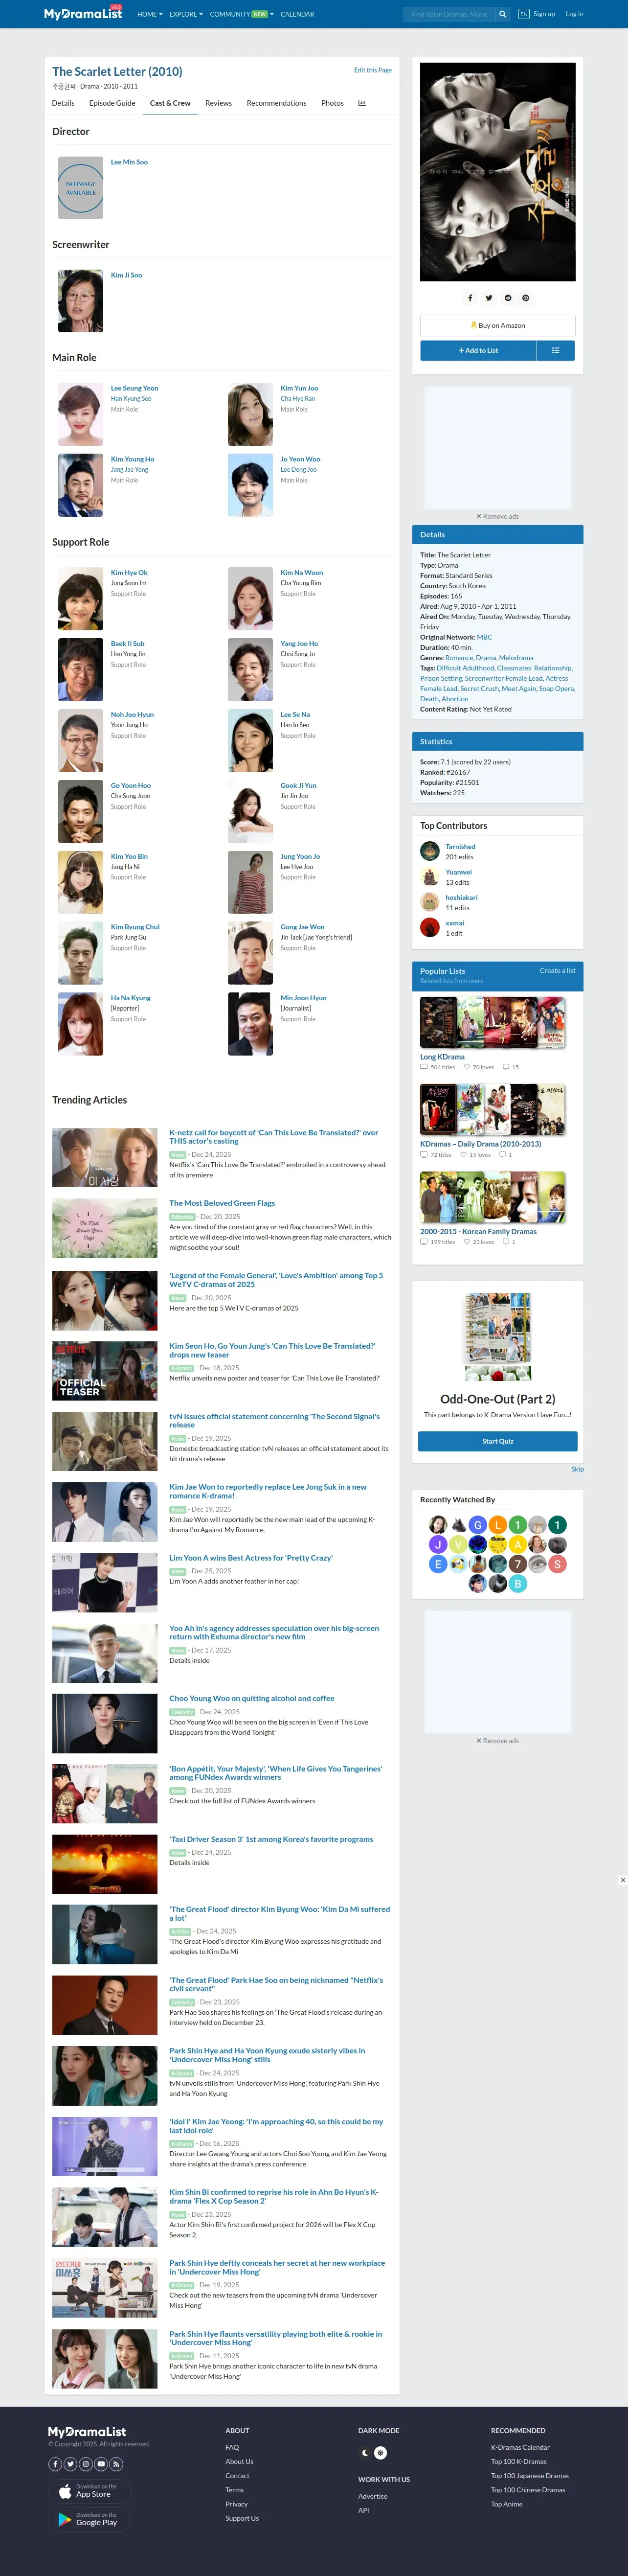628x2576 pixels.
Task: Open Kim Hye Ok cast photo
Action: point(80,598)
